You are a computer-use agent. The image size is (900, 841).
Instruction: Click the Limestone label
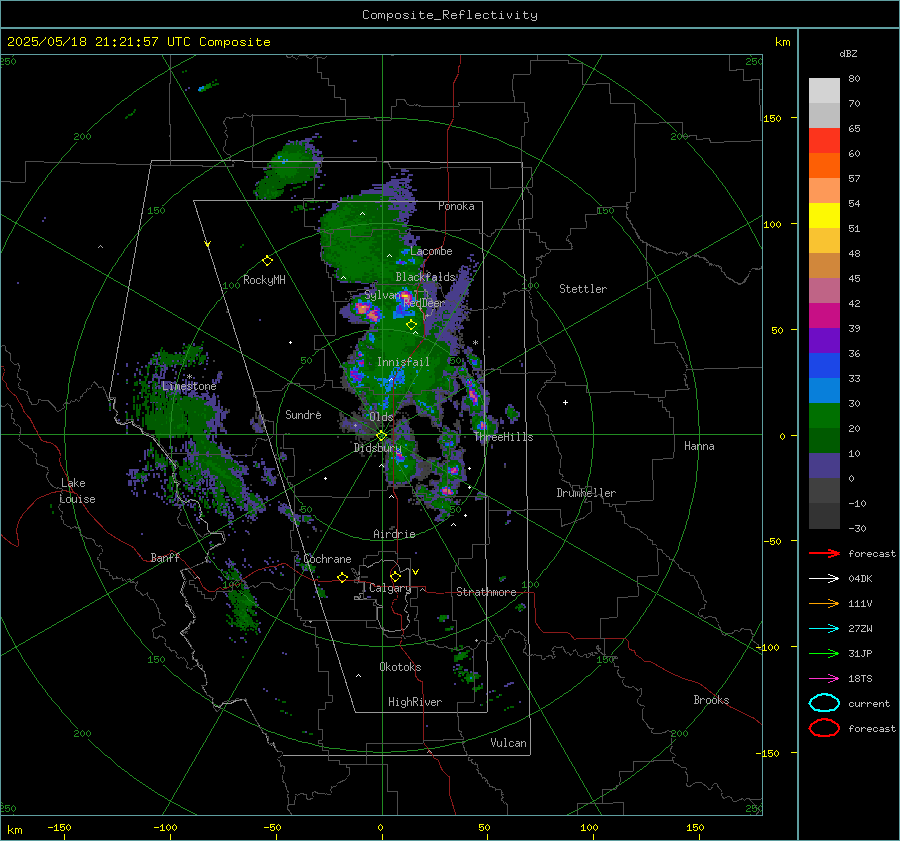189,386
